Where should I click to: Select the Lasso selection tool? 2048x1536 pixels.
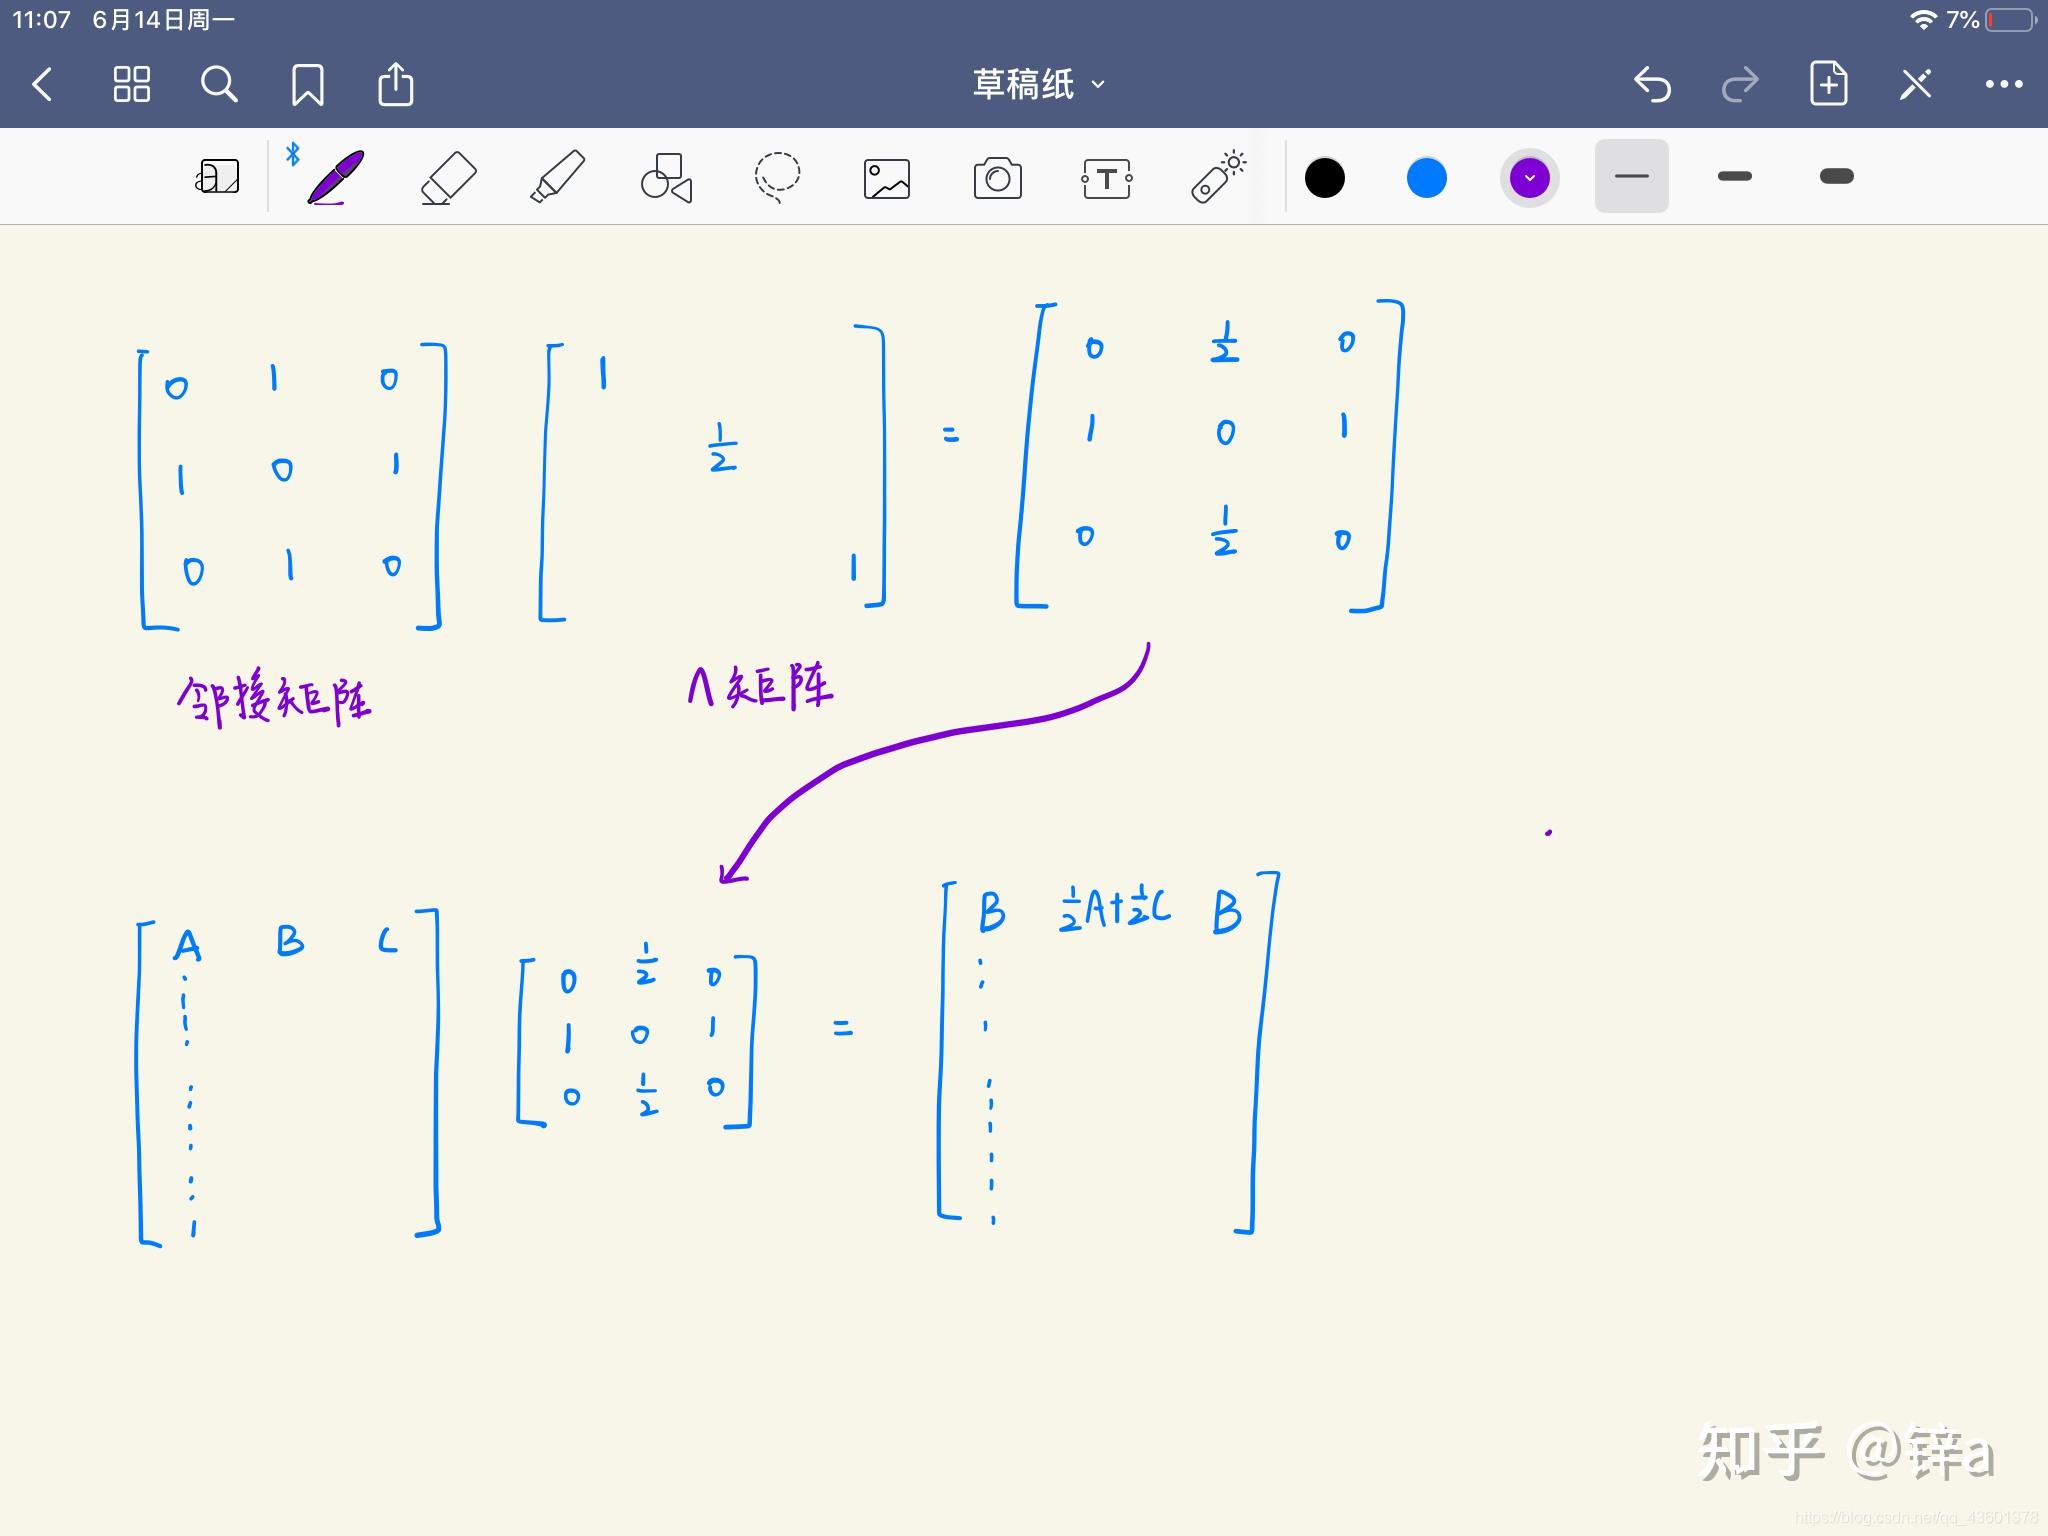tap(776, 177)
